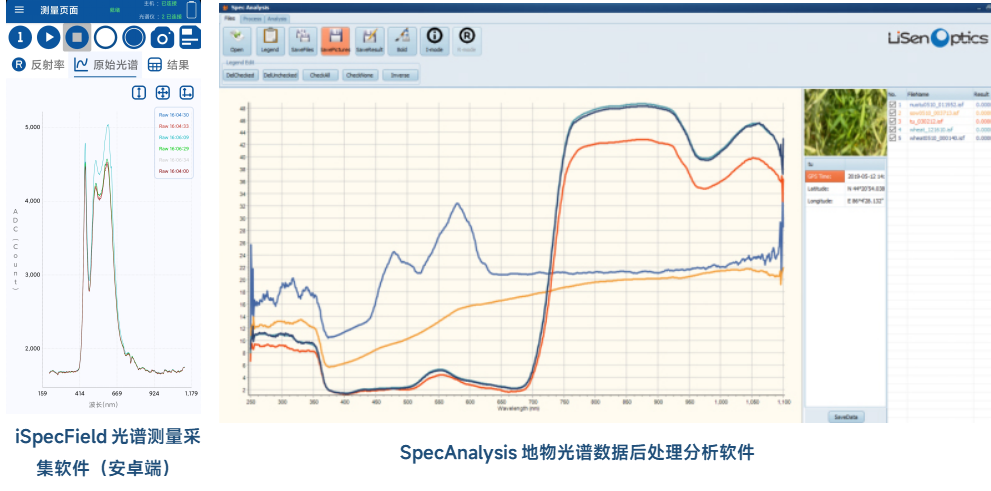Select the Longitude row
Viewport: 991px width, 491px height.
coord(845,201)
